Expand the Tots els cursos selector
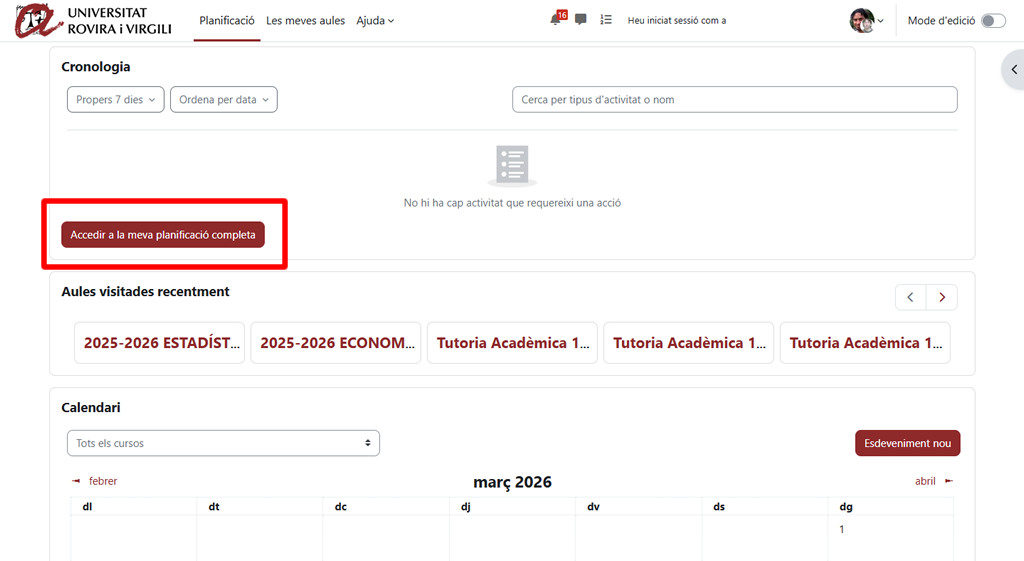1024x561 pixels. 223,443
